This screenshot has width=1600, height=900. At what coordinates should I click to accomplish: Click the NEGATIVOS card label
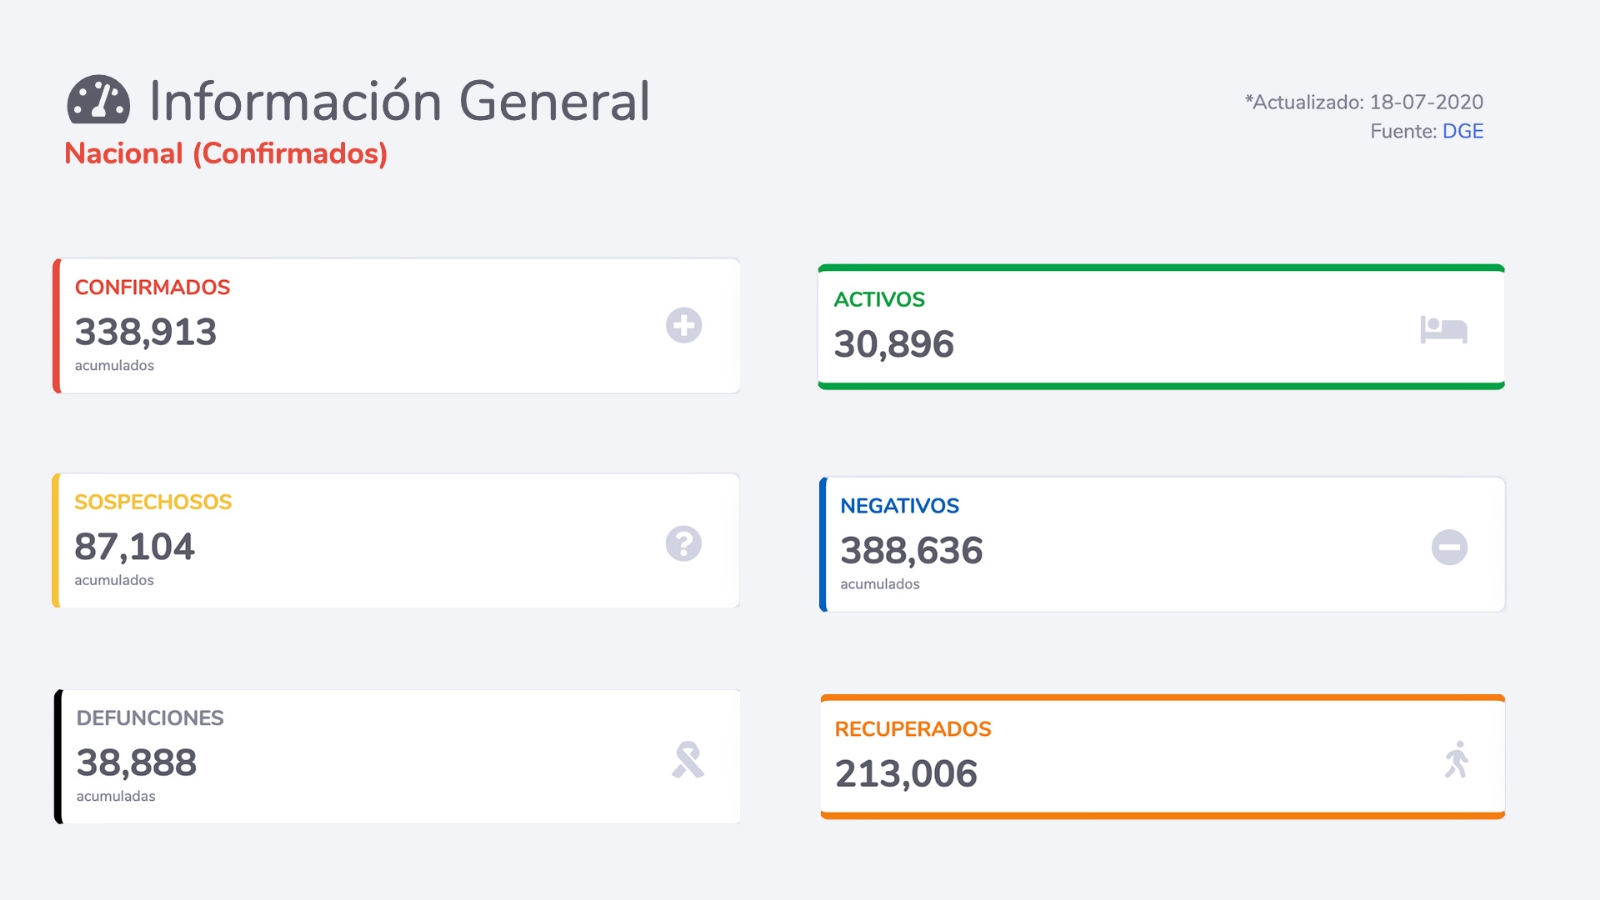899,506
